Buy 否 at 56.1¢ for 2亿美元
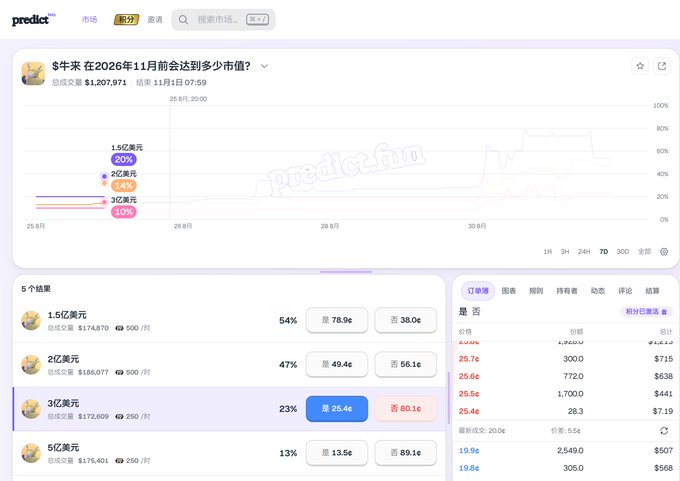Screen dimensions: 680x481 405,364
